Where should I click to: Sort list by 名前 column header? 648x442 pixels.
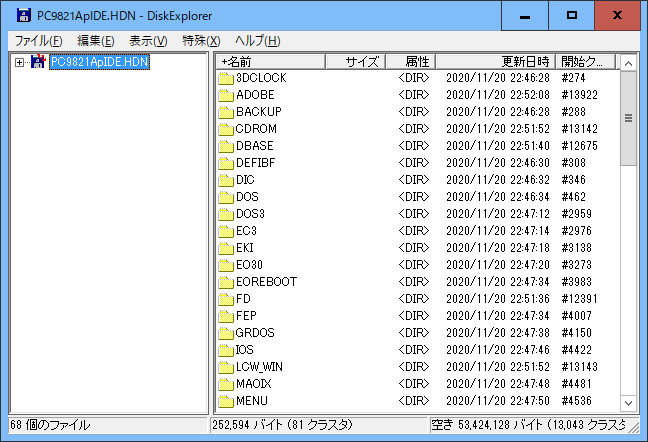click(270, 61)
